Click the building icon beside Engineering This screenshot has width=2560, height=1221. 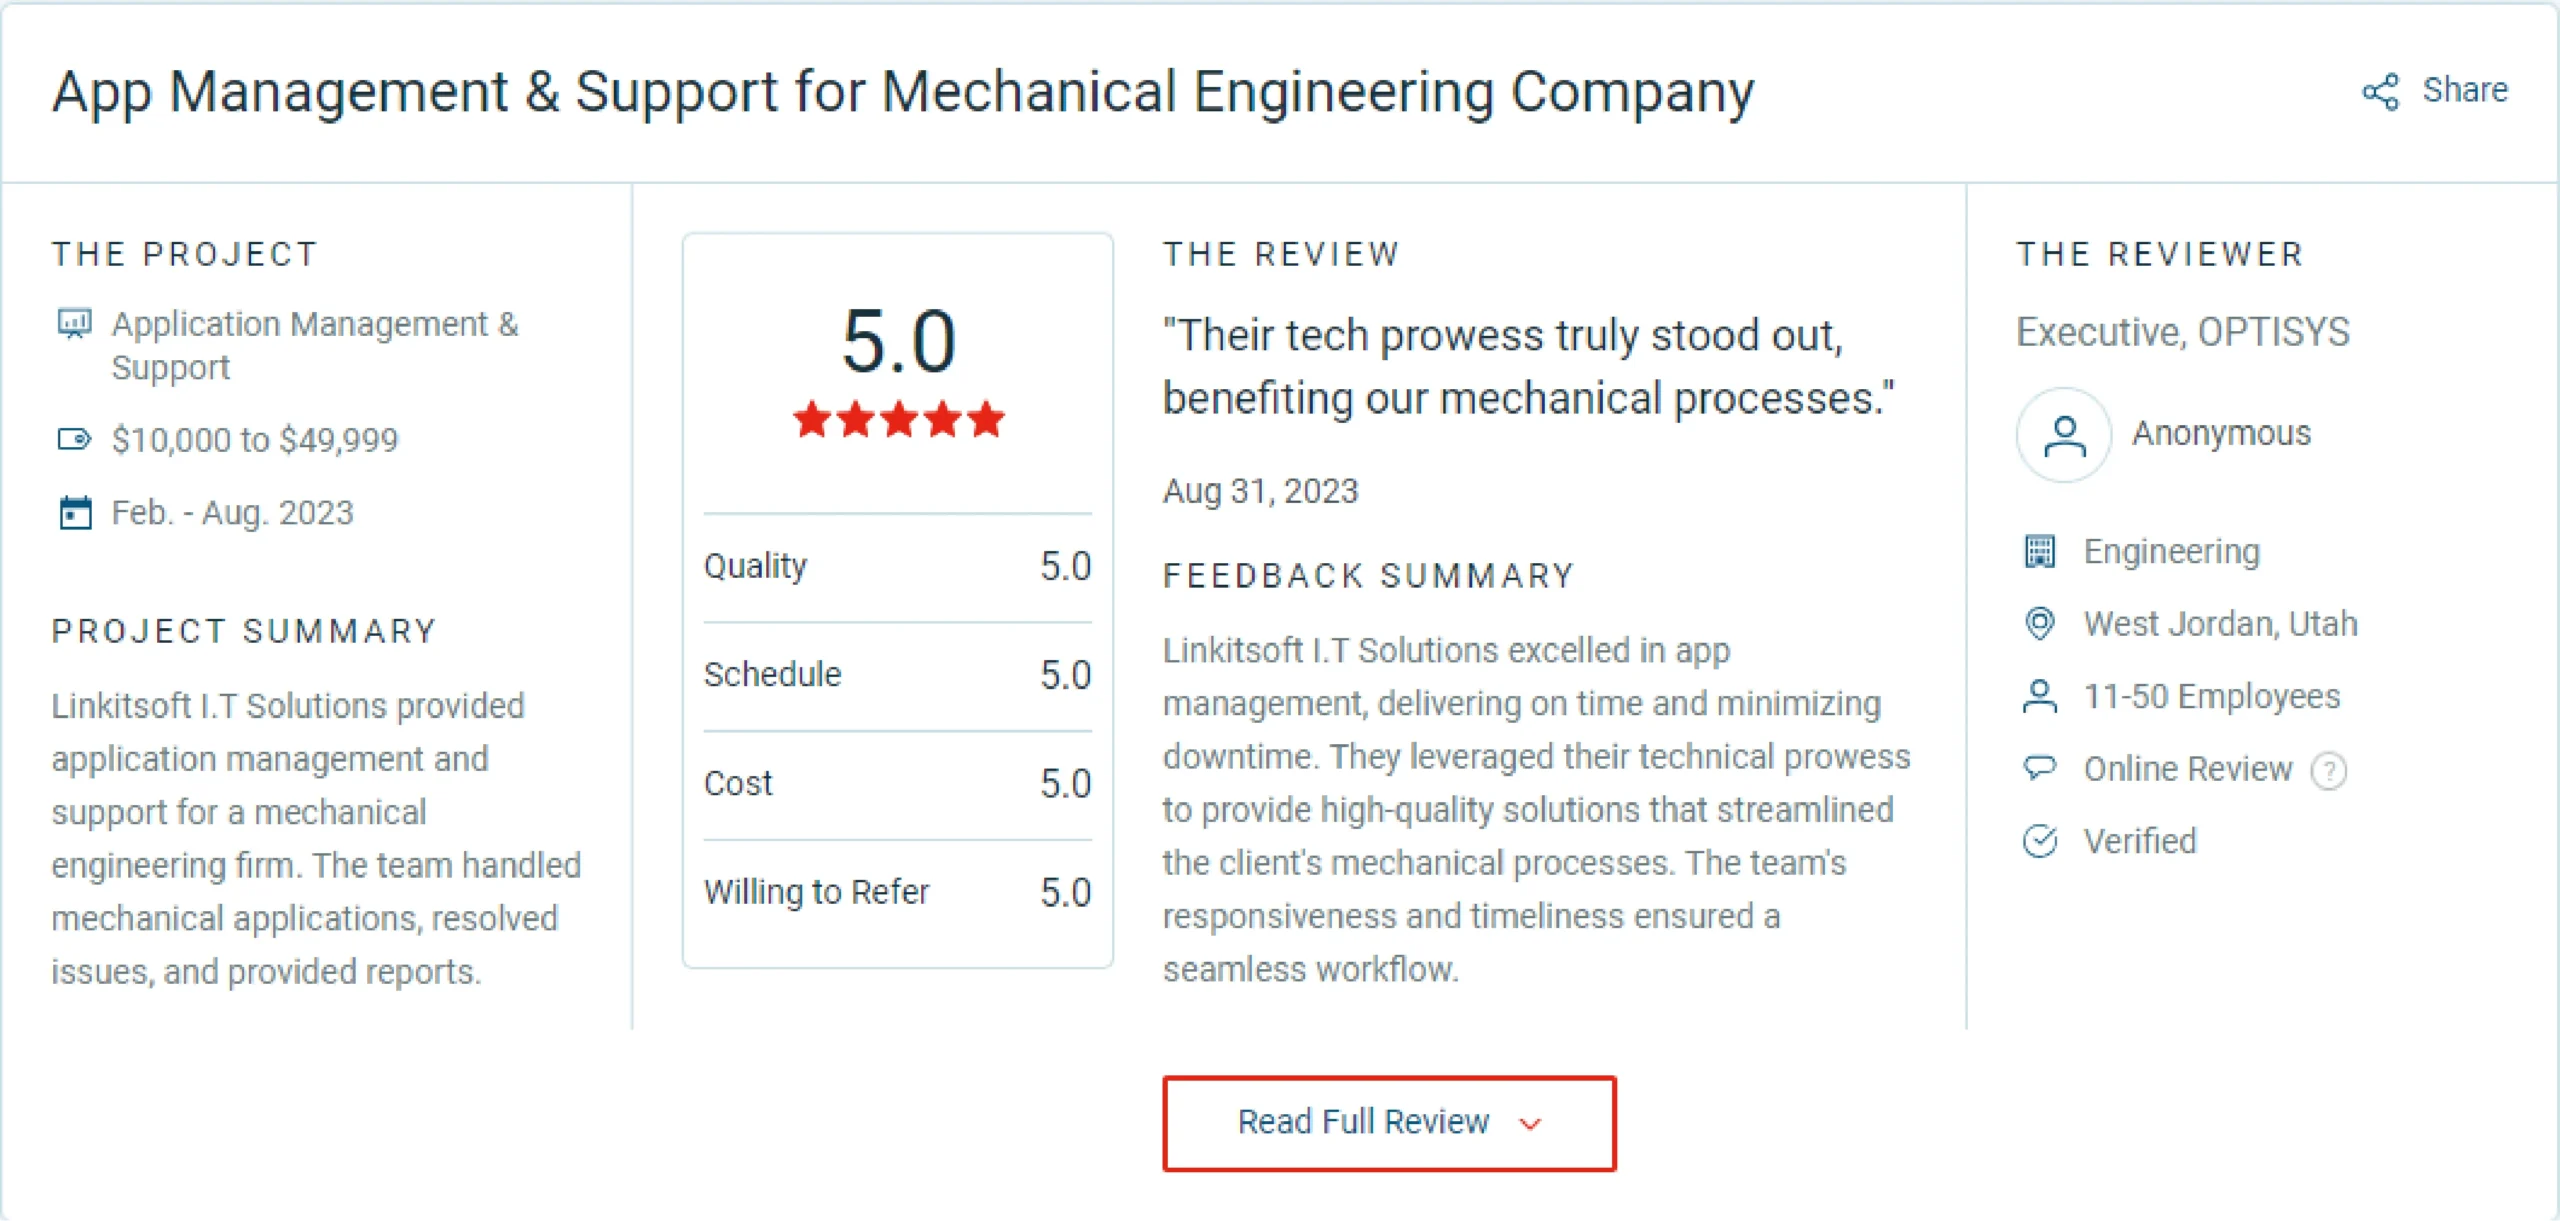2040,548
